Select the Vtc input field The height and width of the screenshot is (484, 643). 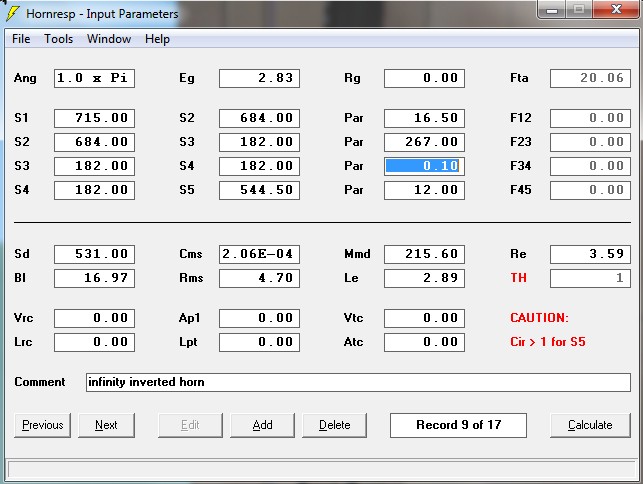click(x=424, y=318)
